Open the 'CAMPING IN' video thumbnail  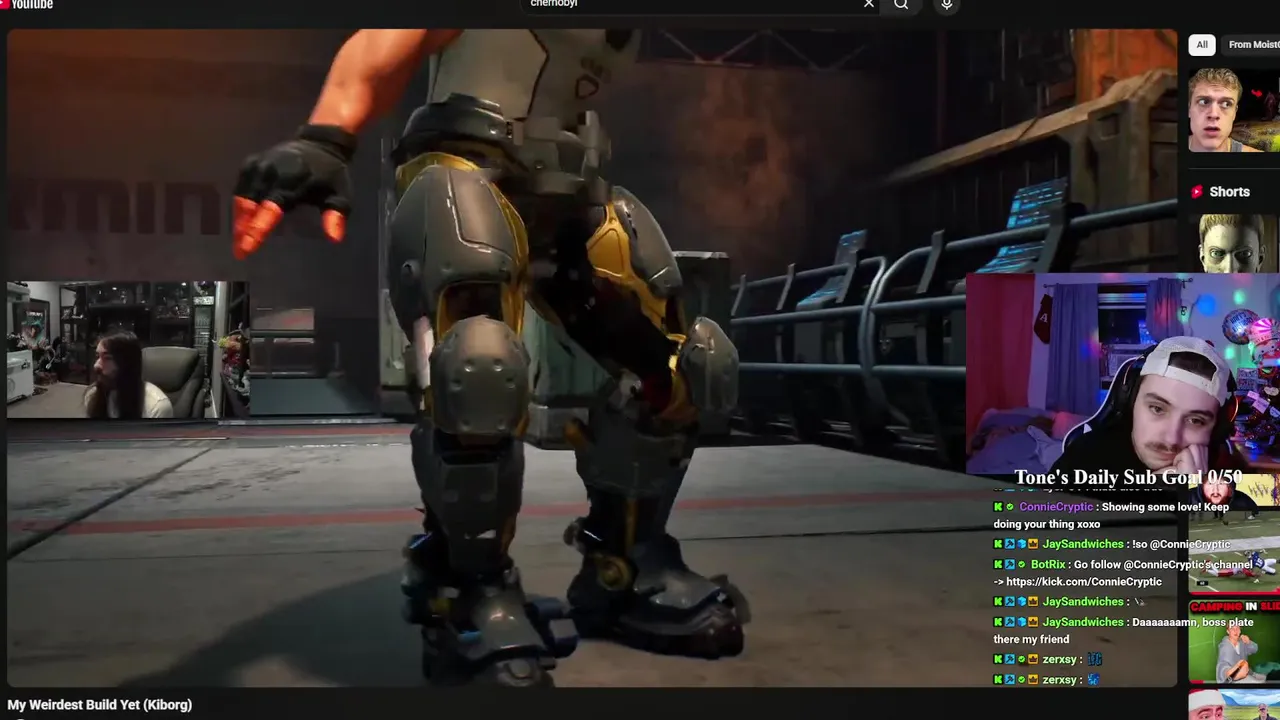[x=1234, y=640]
